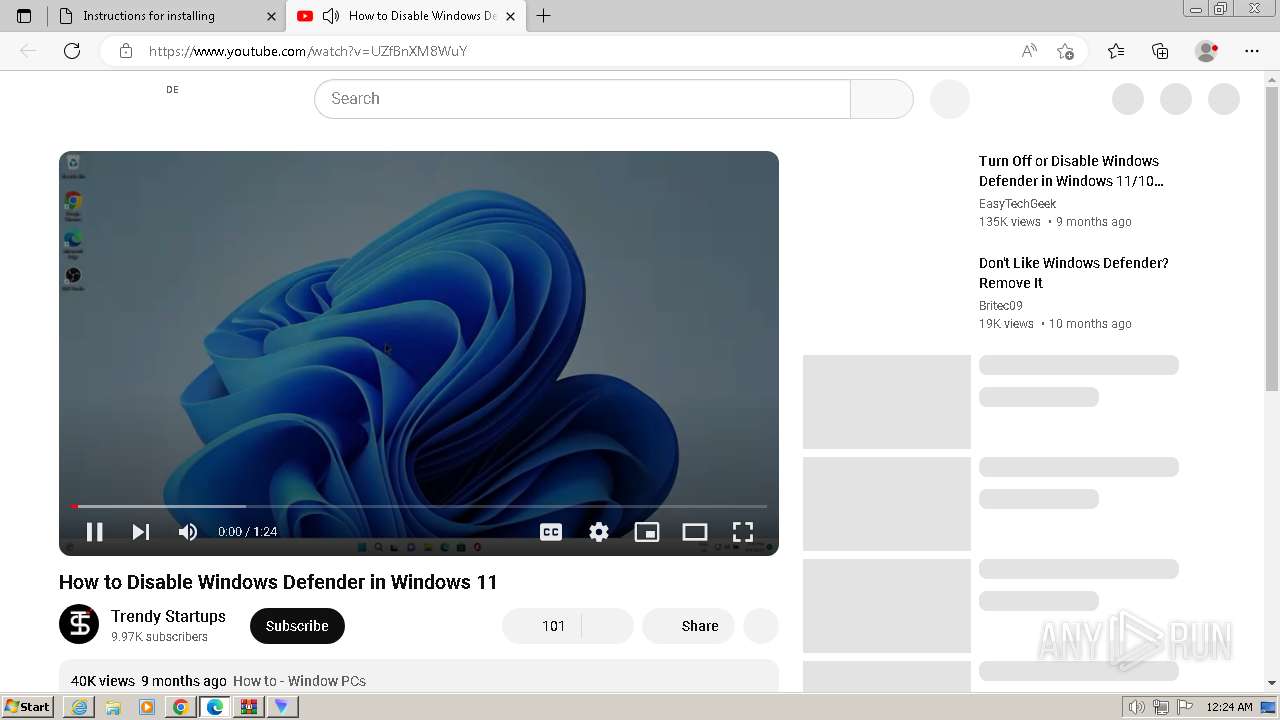Open the Favorites list
The height and width of the screenshot is (720, 1280).
(1116, 51)
